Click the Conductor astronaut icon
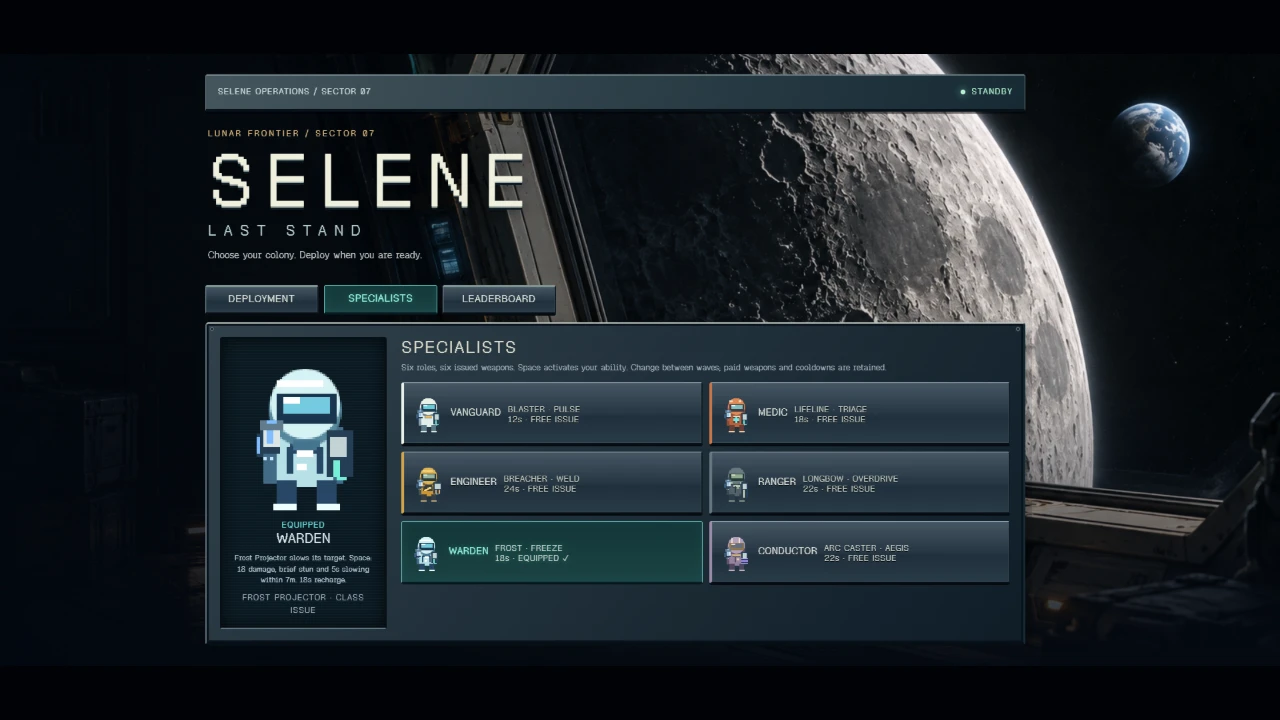 click(736, 553)
